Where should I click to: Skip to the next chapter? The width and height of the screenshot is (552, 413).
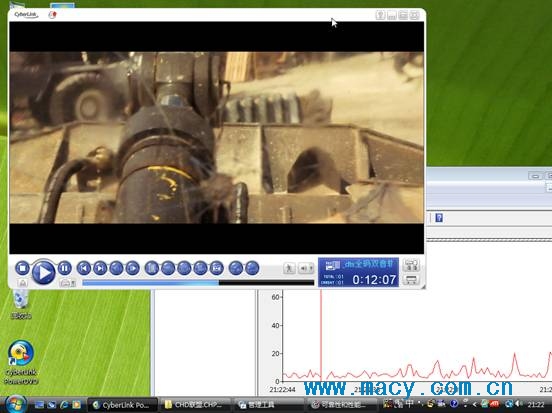click(100, 268)
